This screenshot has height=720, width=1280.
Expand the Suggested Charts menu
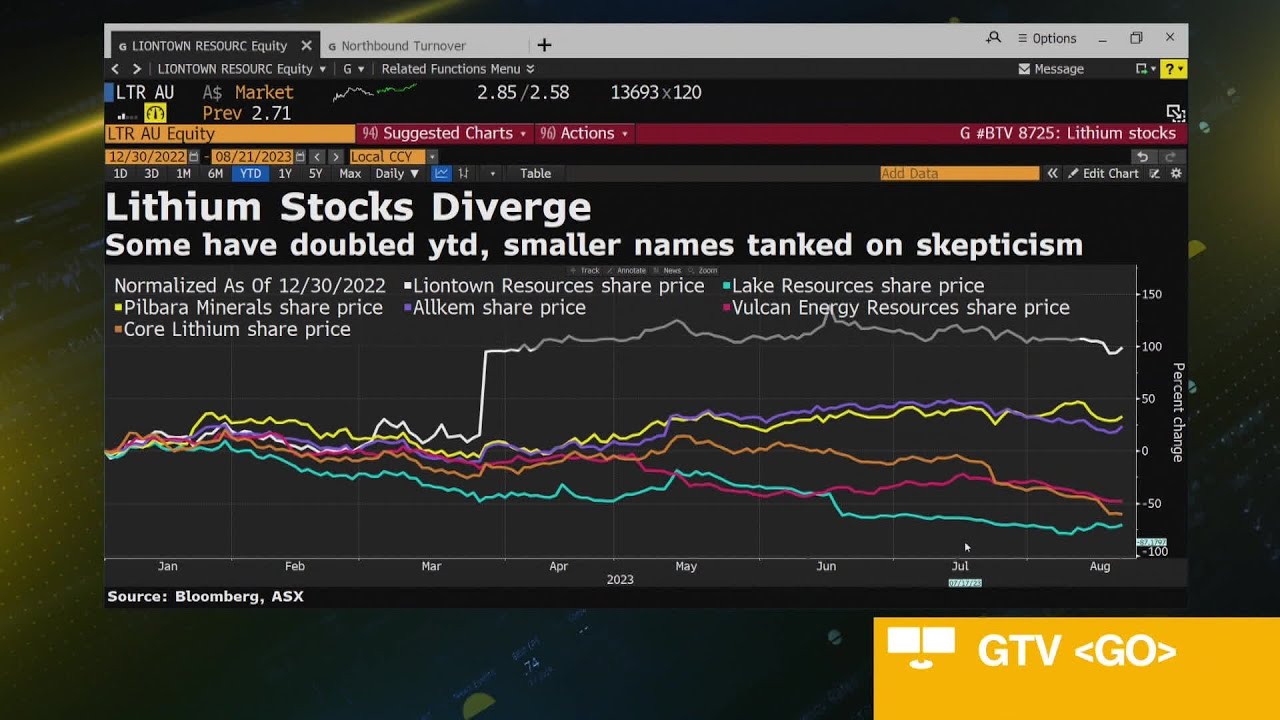(x=444, y=133)
